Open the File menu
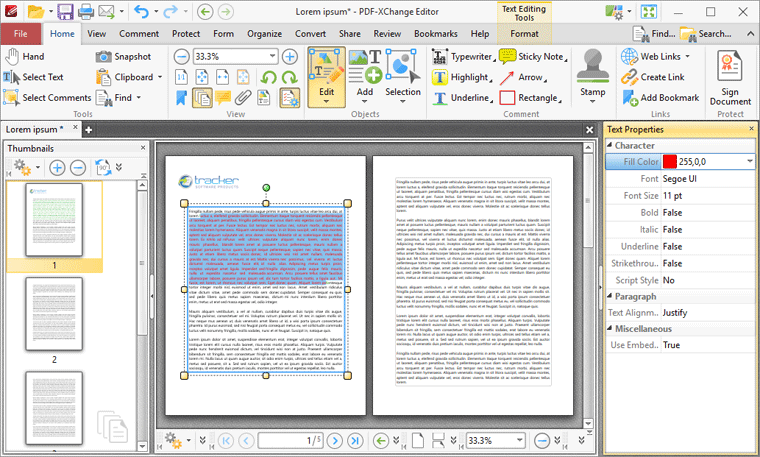The height and width of the screenshot is (457, 760). 21,34
